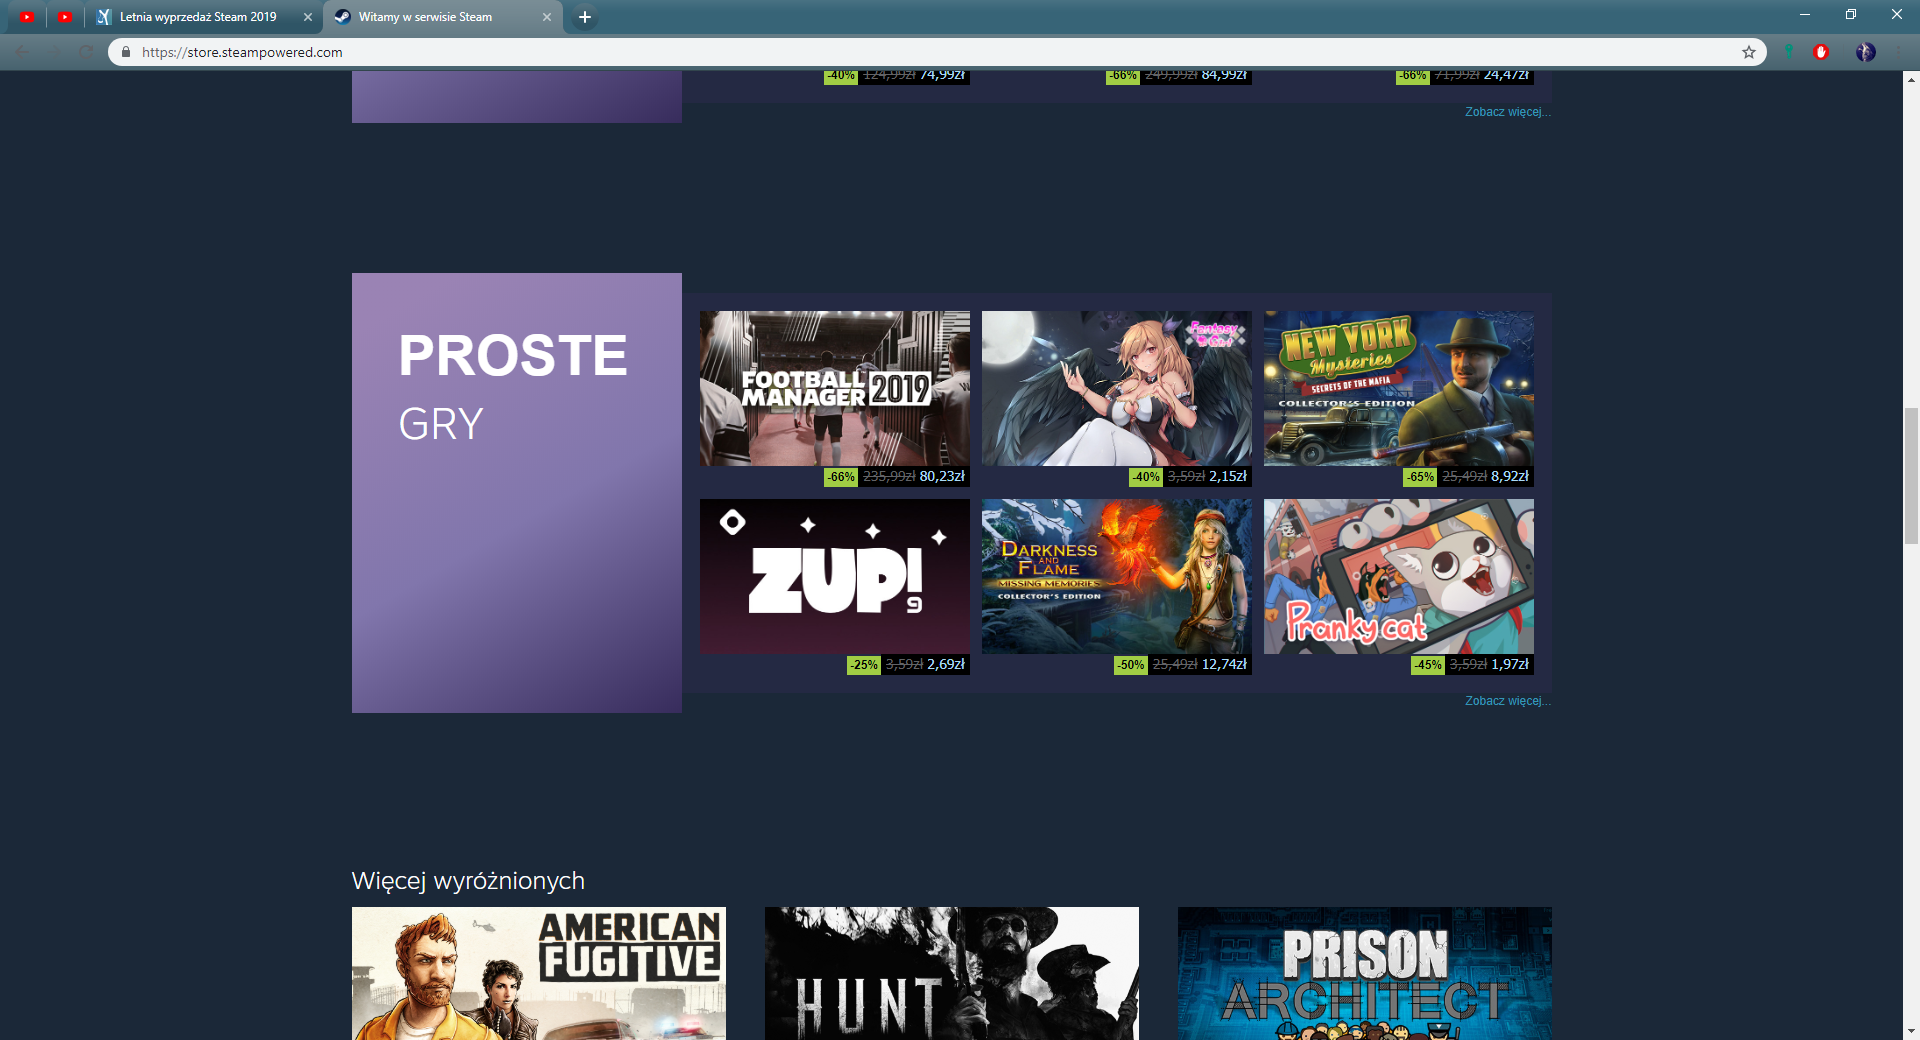1920x1040 pixels.
Task: Go forward to the next page
Action: [54, 52]
